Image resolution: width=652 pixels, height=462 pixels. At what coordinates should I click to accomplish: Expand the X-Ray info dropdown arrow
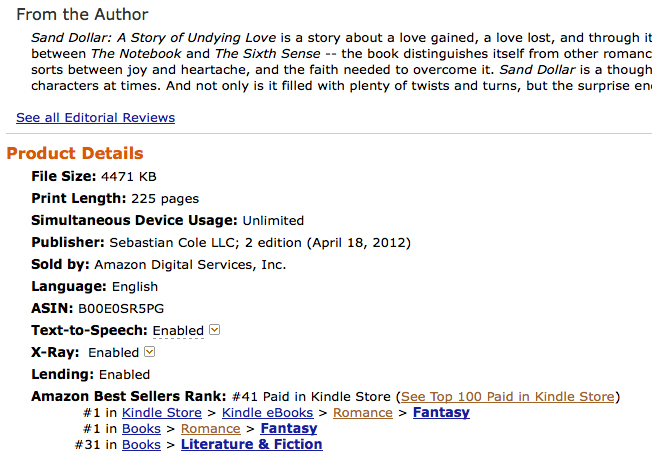point(150,352)
